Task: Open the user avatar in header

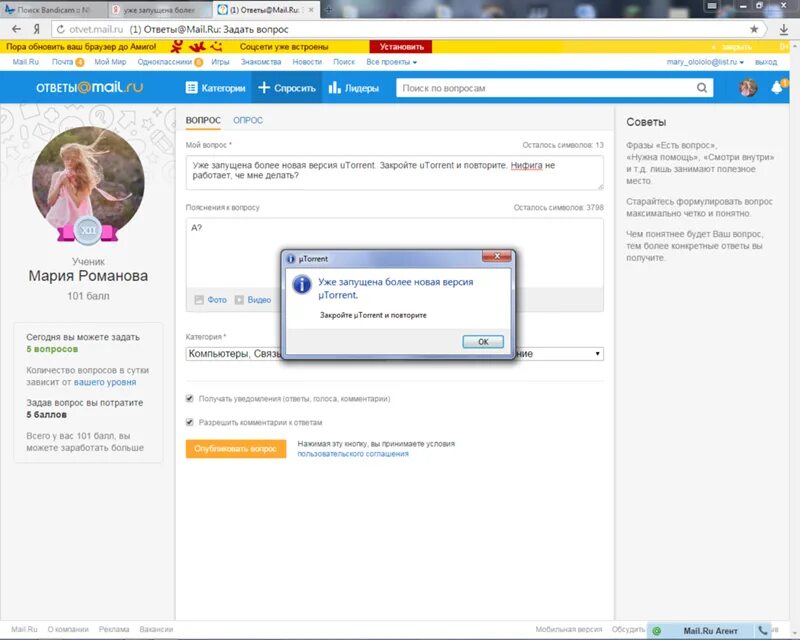Action: (x=748, y=88)
